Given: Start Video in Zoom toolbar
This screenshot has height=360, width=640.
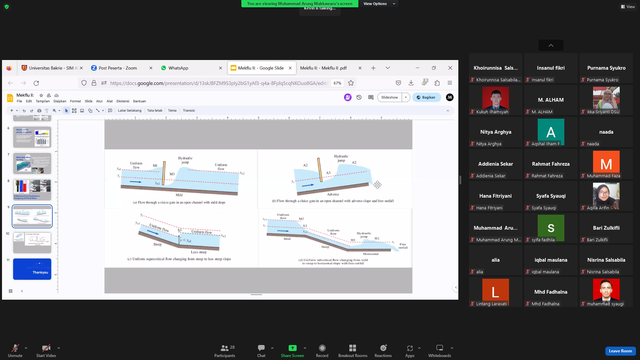Looking at the screenshot, I should tap(46, 350).
